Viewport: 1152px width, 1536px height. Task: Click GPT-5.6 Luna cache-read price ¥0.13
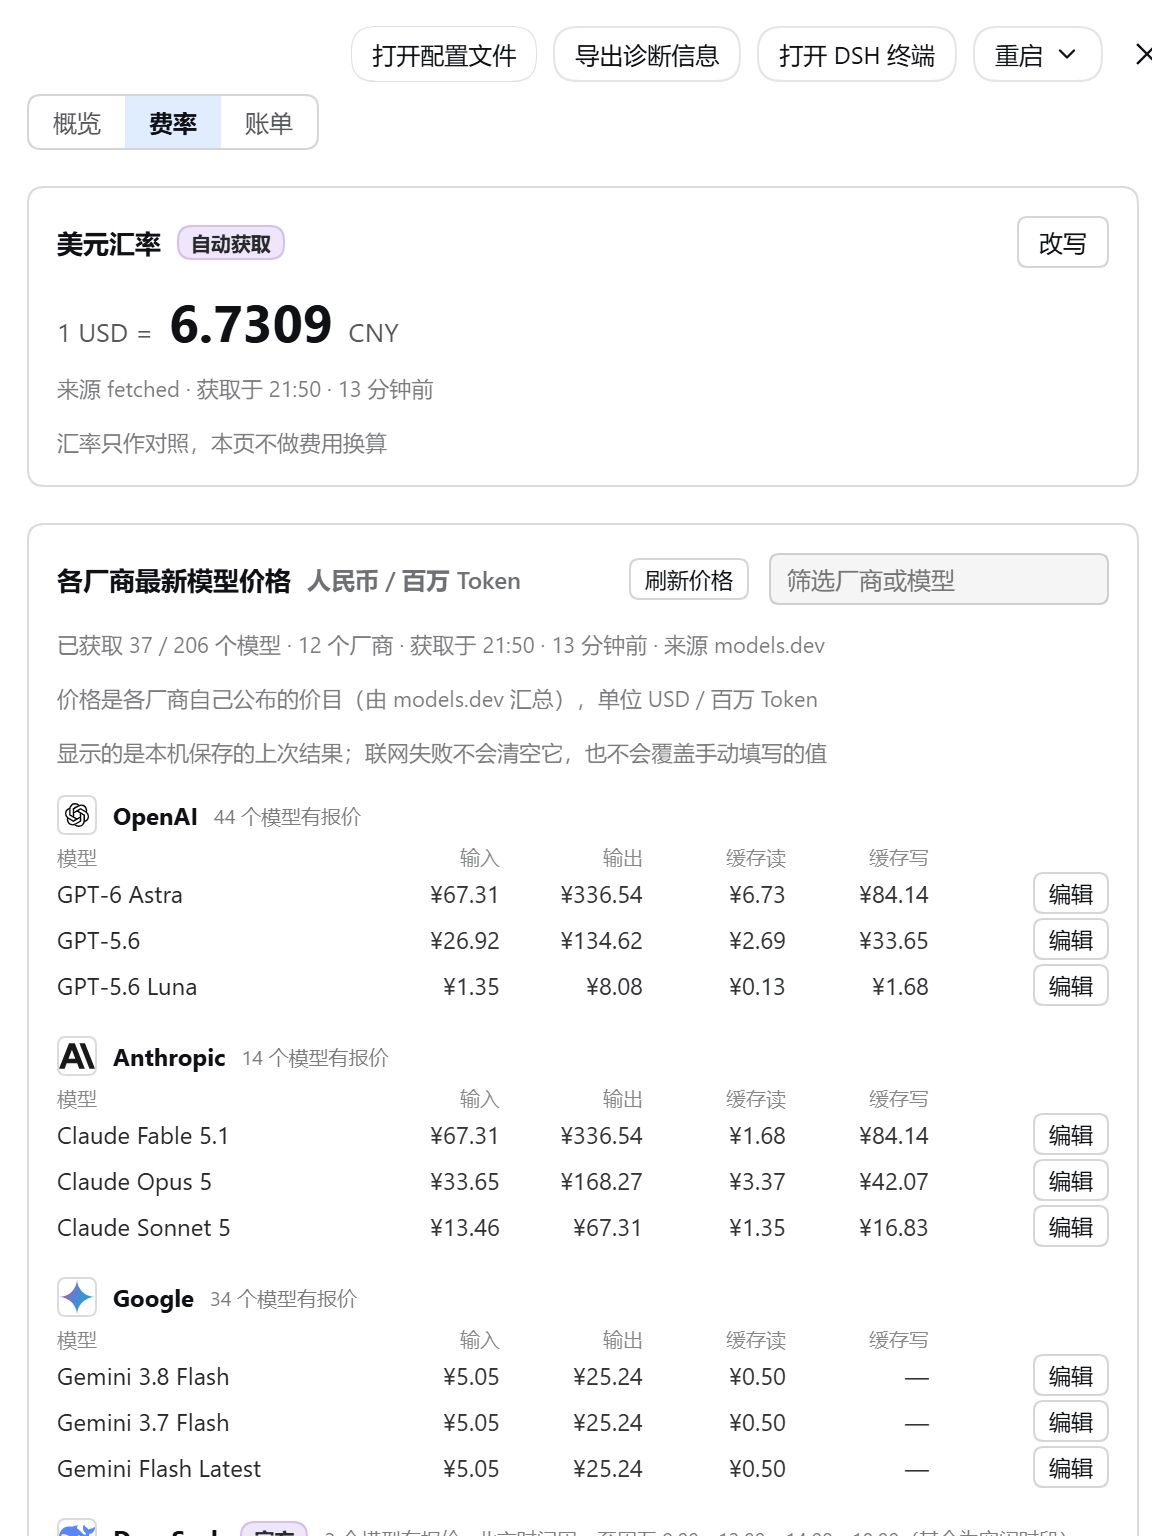coord(757,987)
